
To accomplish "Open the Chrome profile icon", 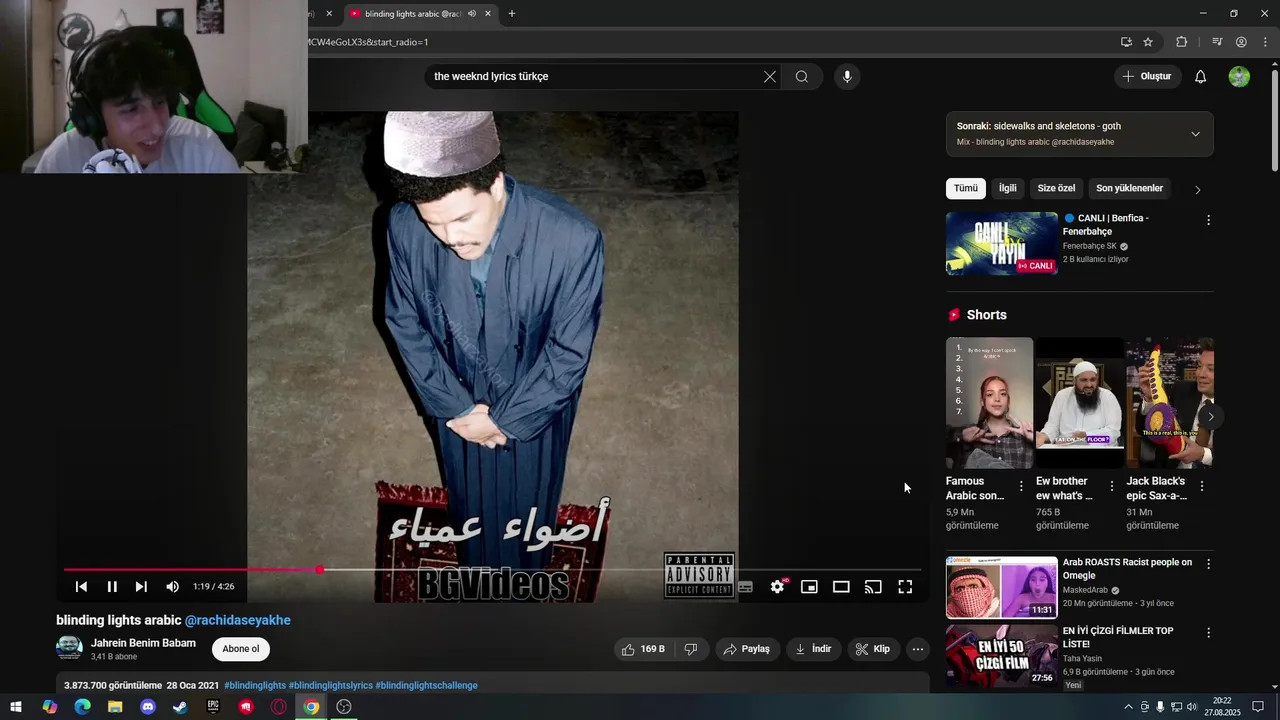I will 1241,42.
